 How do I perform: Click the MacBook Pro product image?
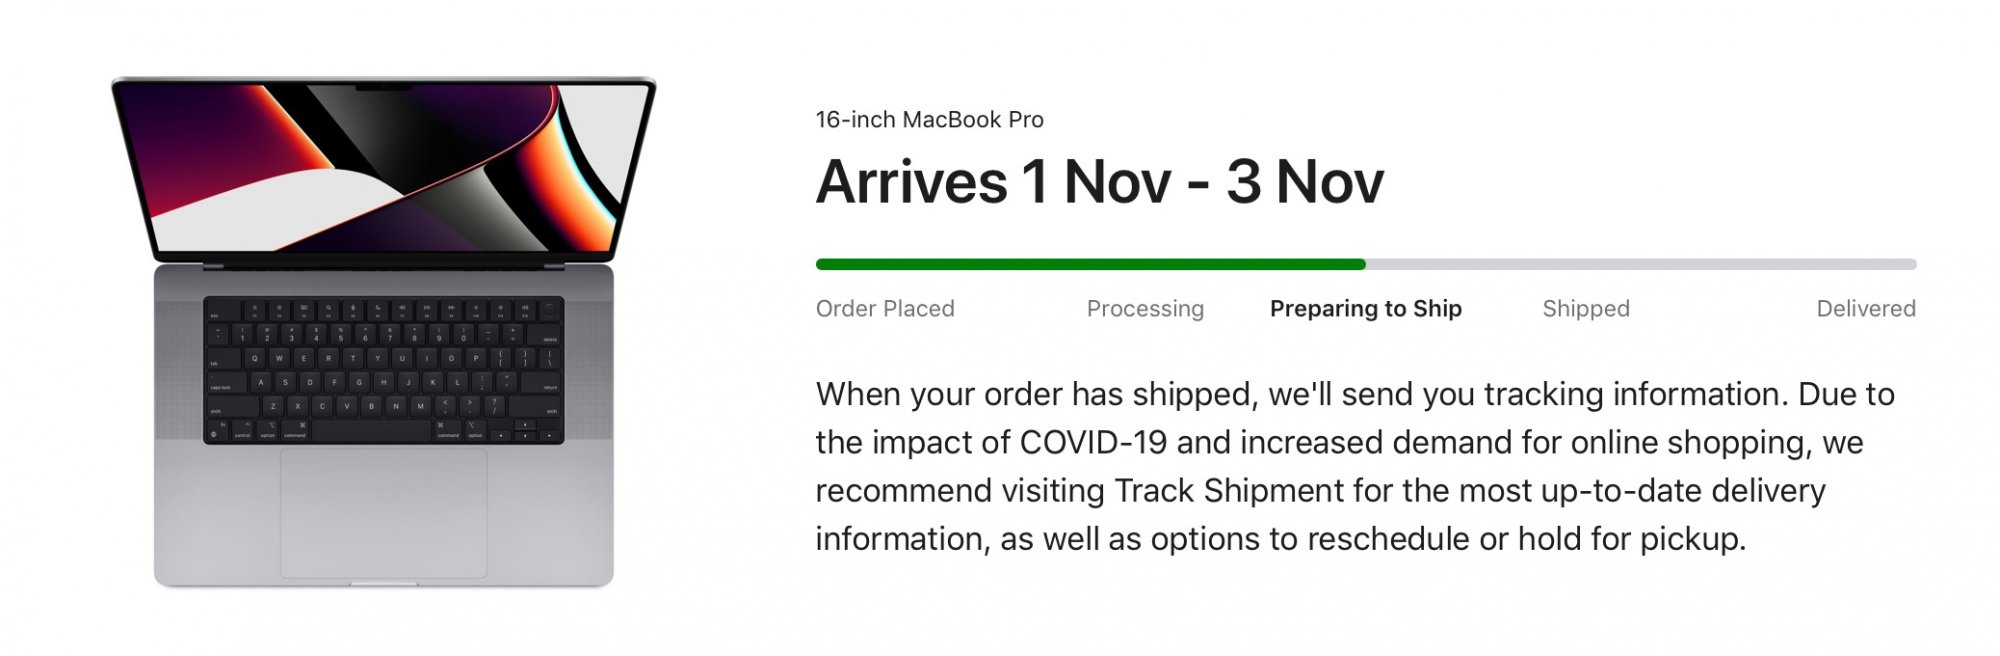coord(383,330)
